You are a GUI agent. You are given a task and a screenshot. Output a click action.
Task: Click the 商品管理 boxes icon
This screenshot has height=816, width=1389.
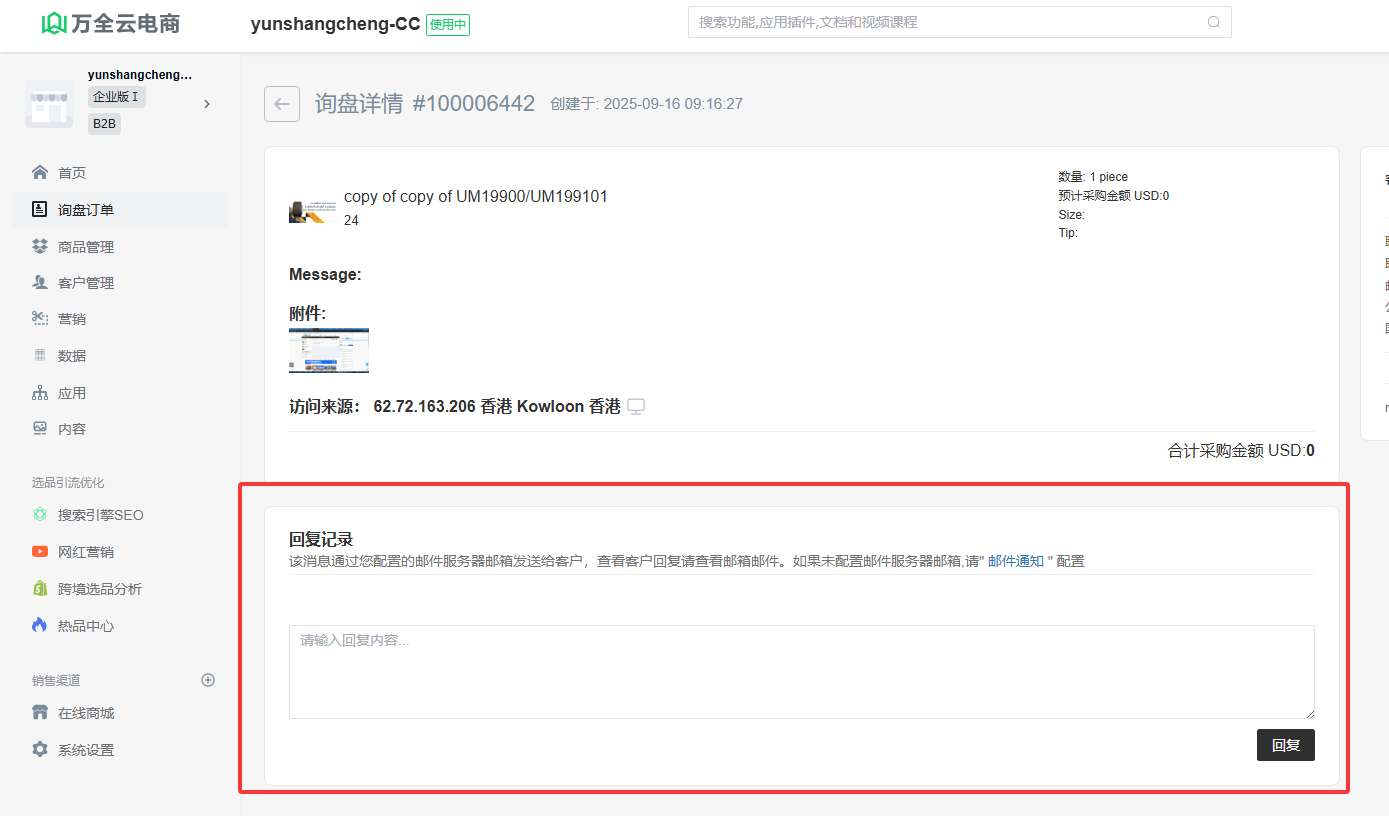click(x=40, y=246)
